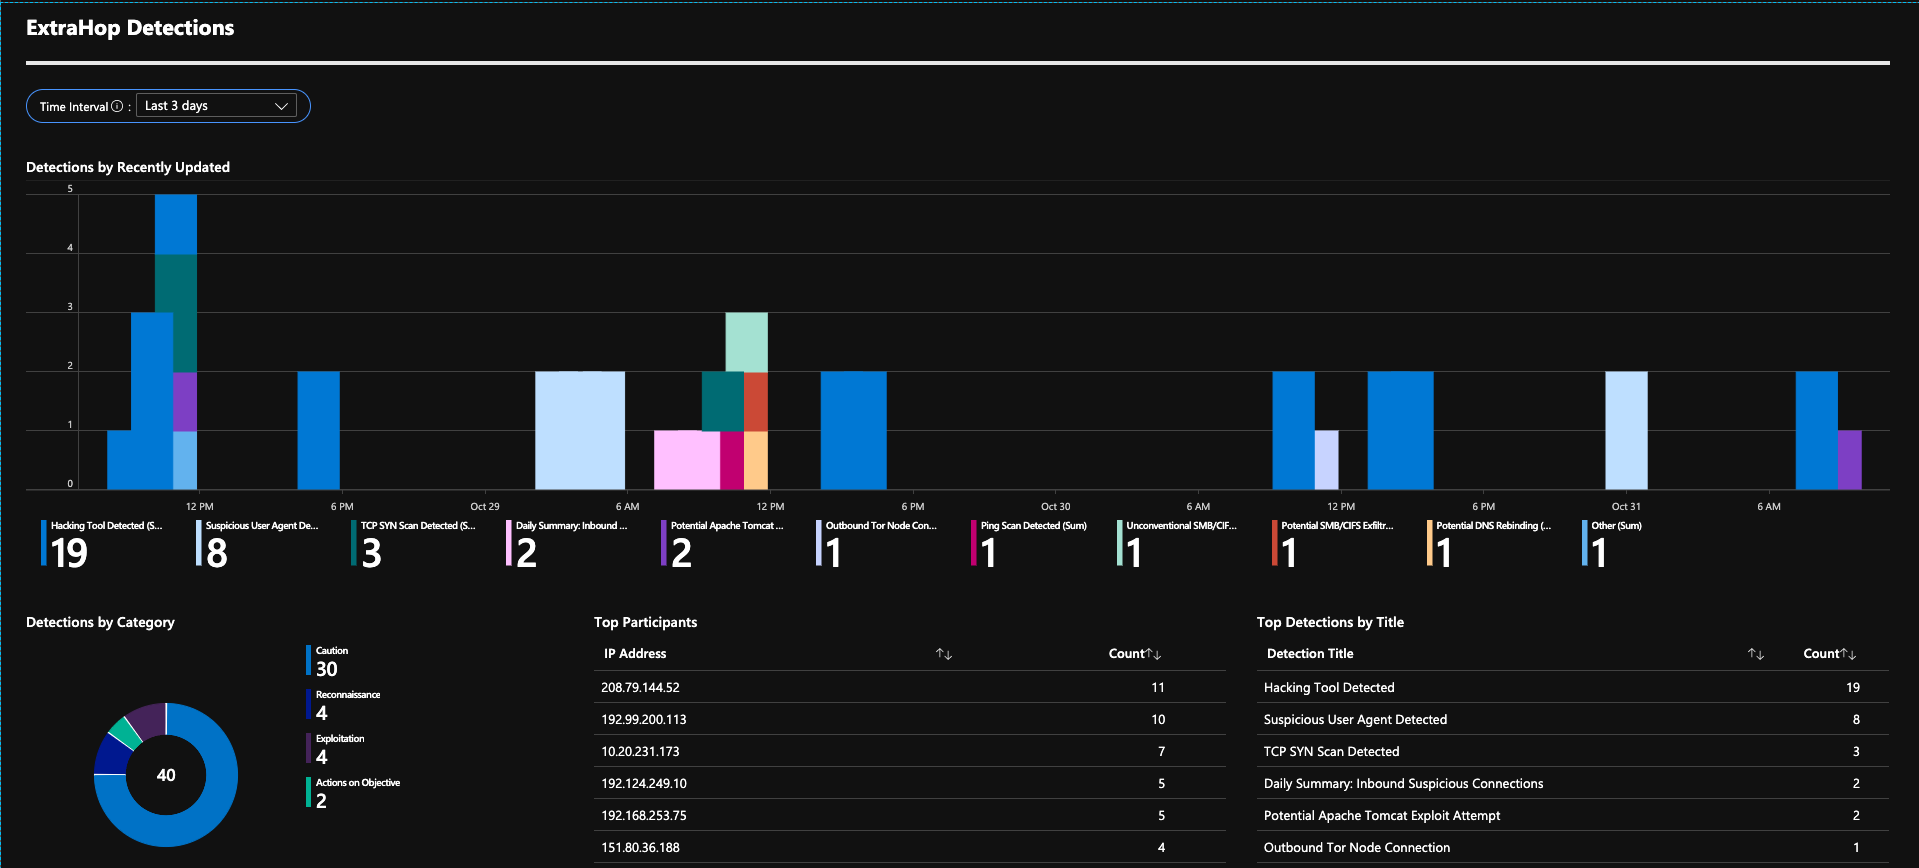Select Outbound Tor Node legend tile
1919x868 pixels.
tap(878, 544)
